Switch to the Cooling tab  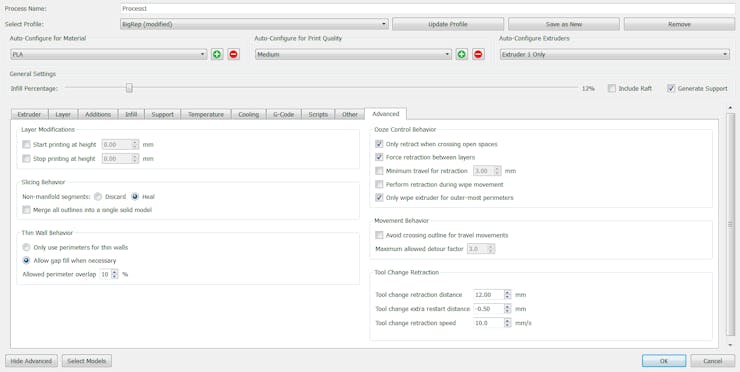(249, 114)
